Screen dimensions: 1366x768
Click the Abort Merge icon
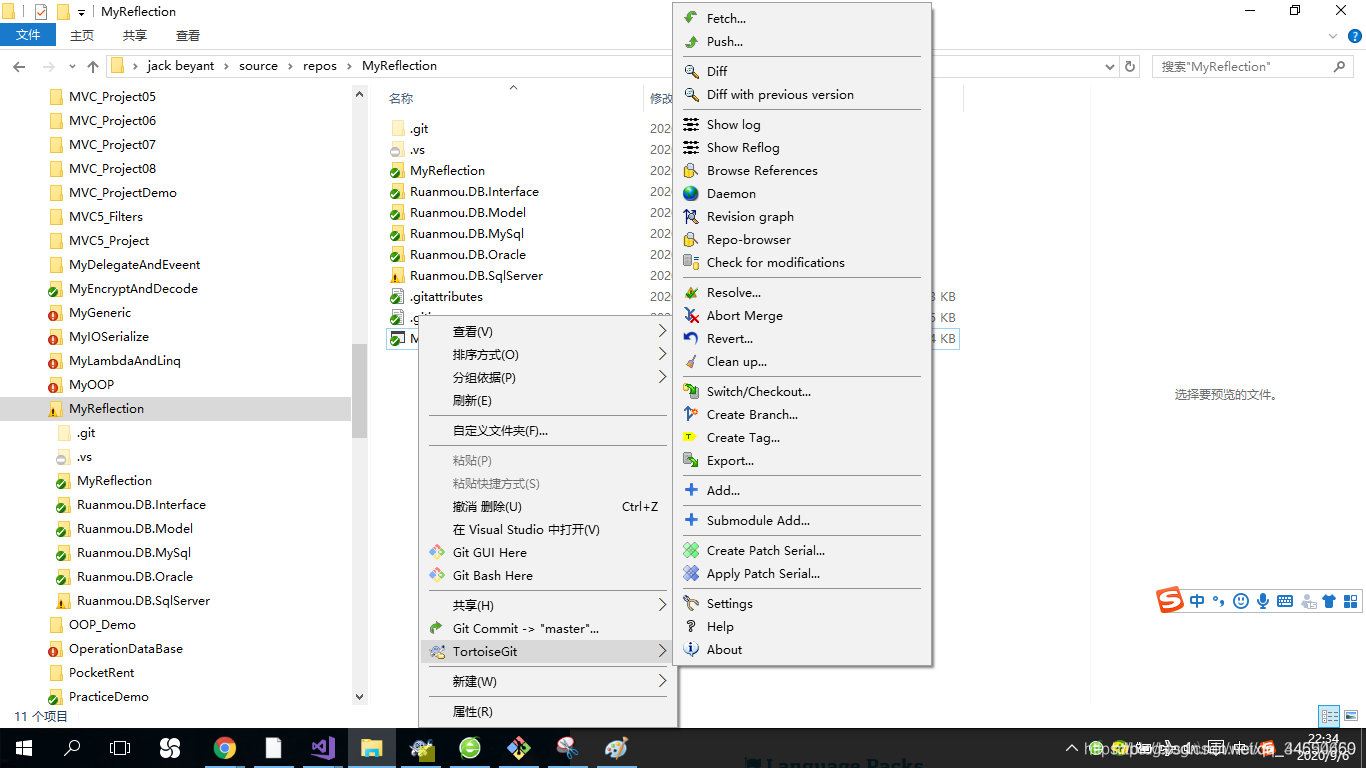coord(691,315)
